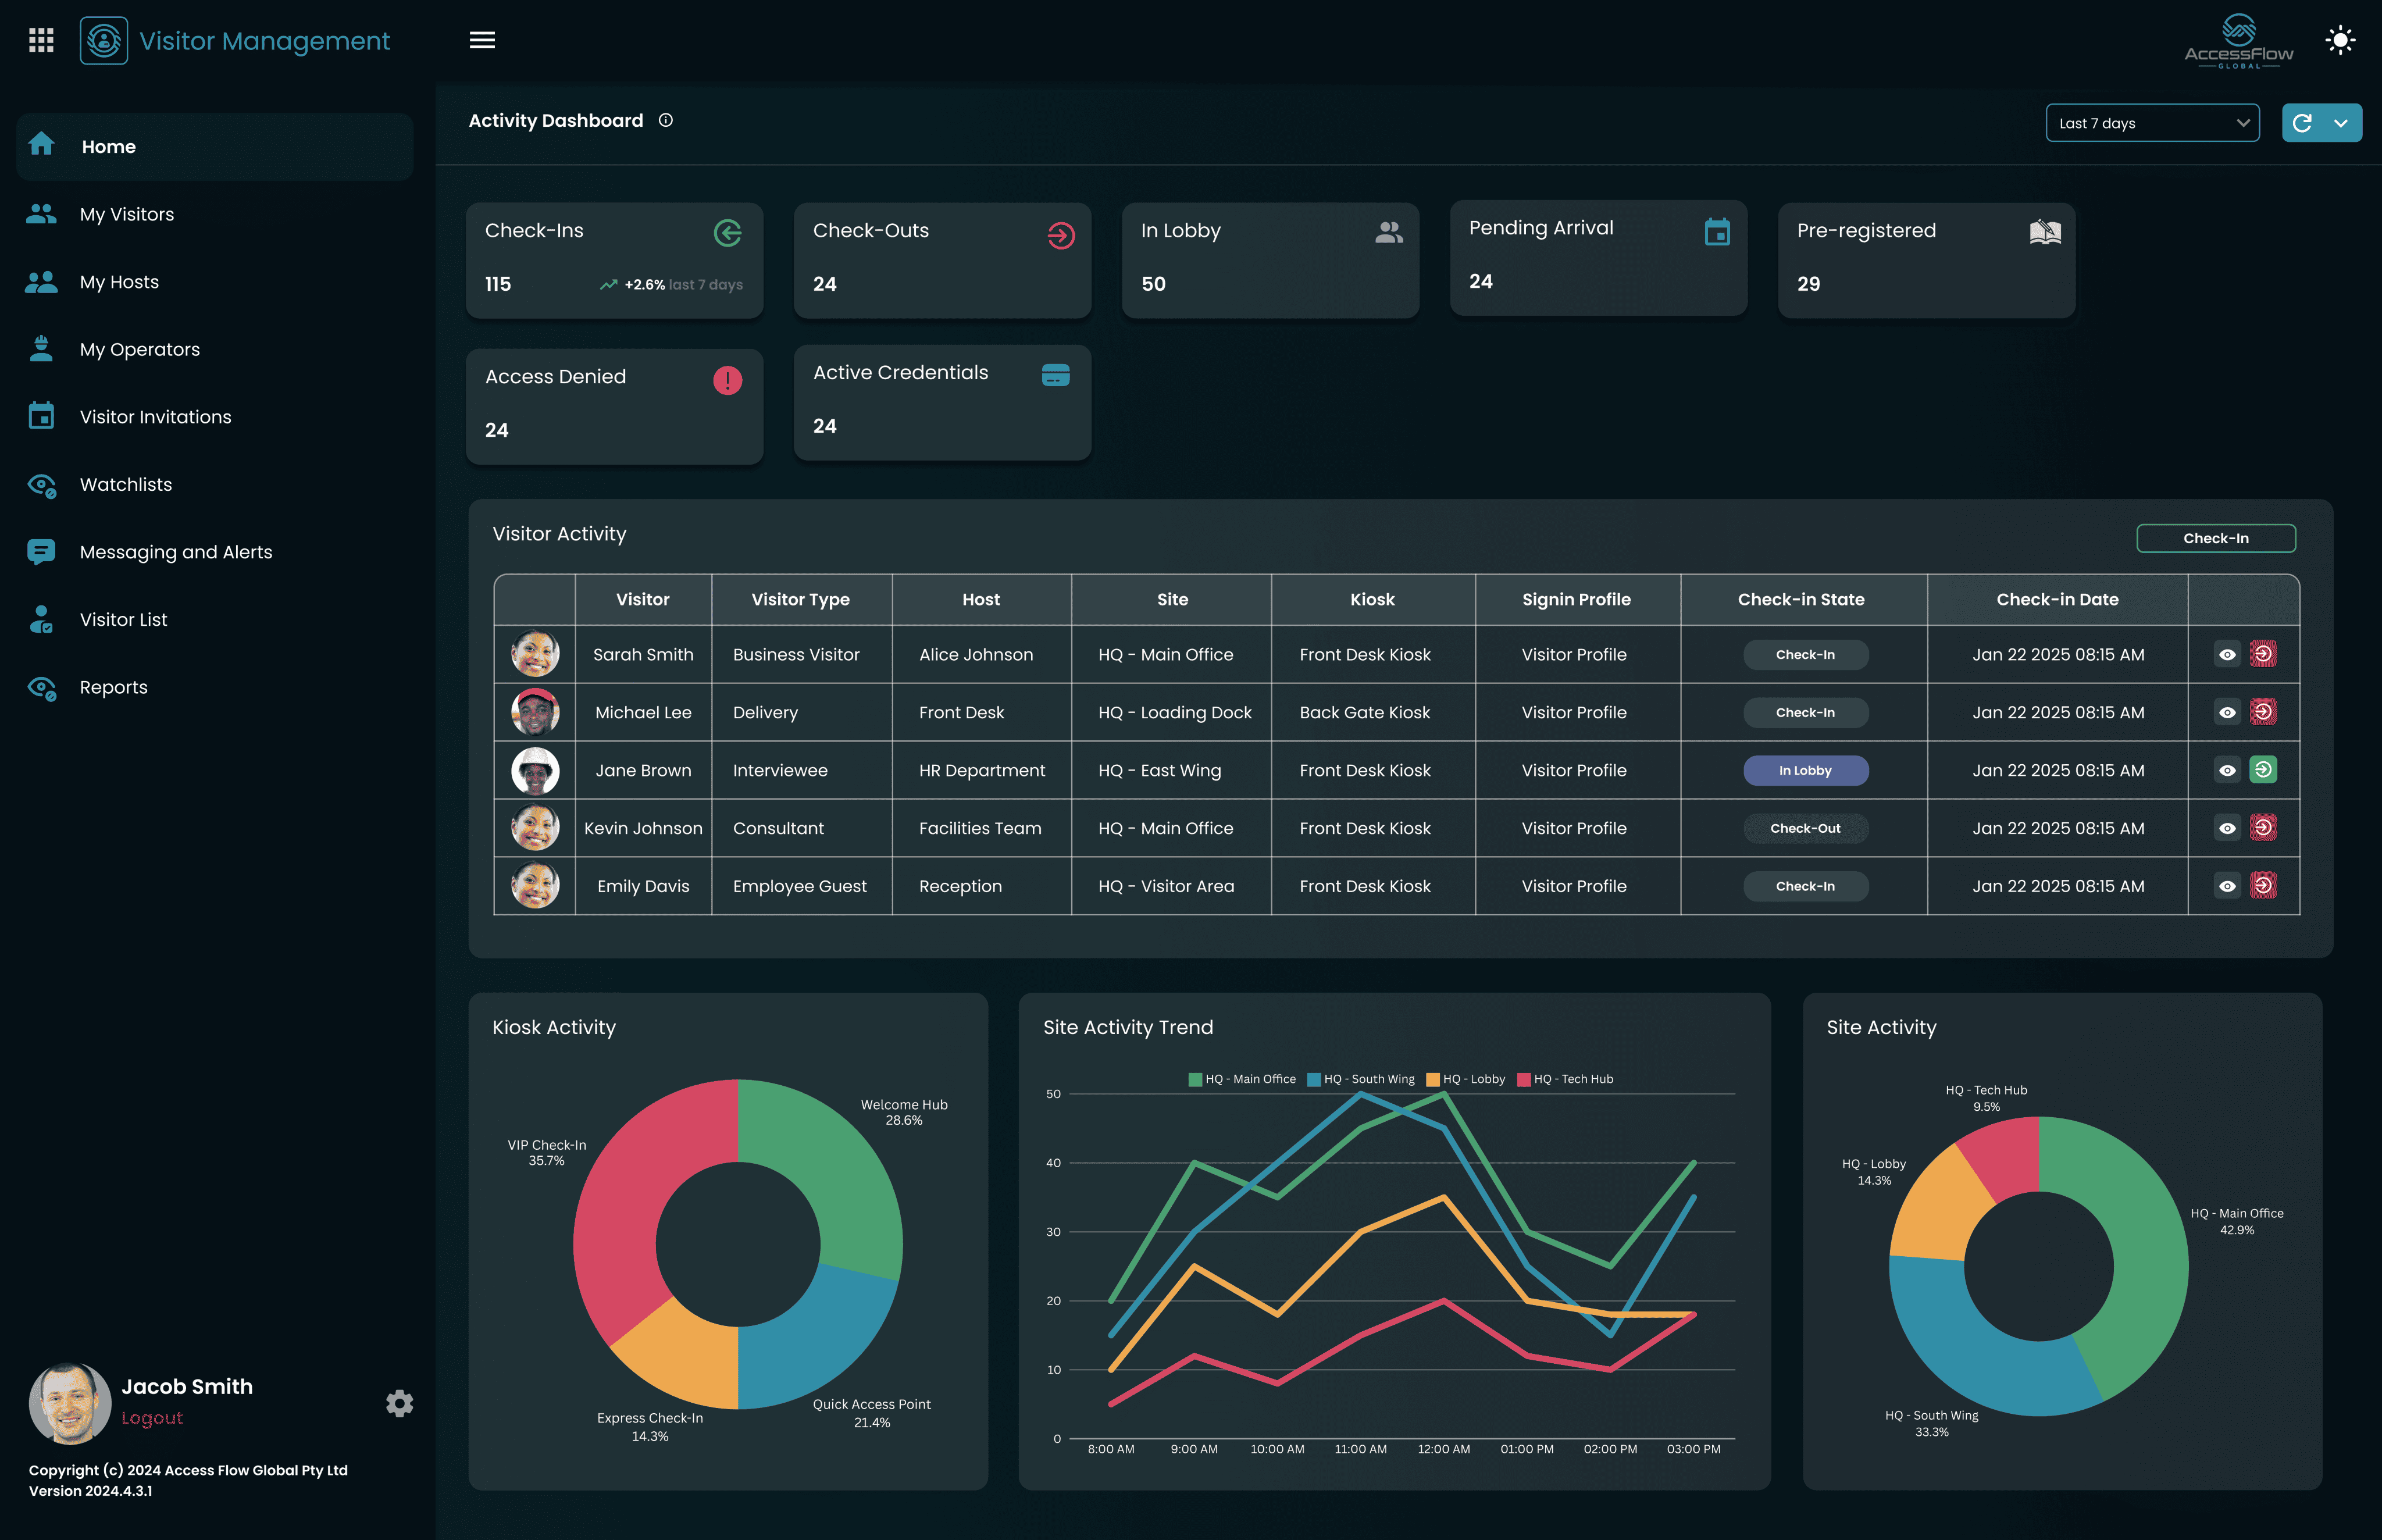Click the Messaging and Alerts chat icon

pyautogui.click(x=41, y=552)
